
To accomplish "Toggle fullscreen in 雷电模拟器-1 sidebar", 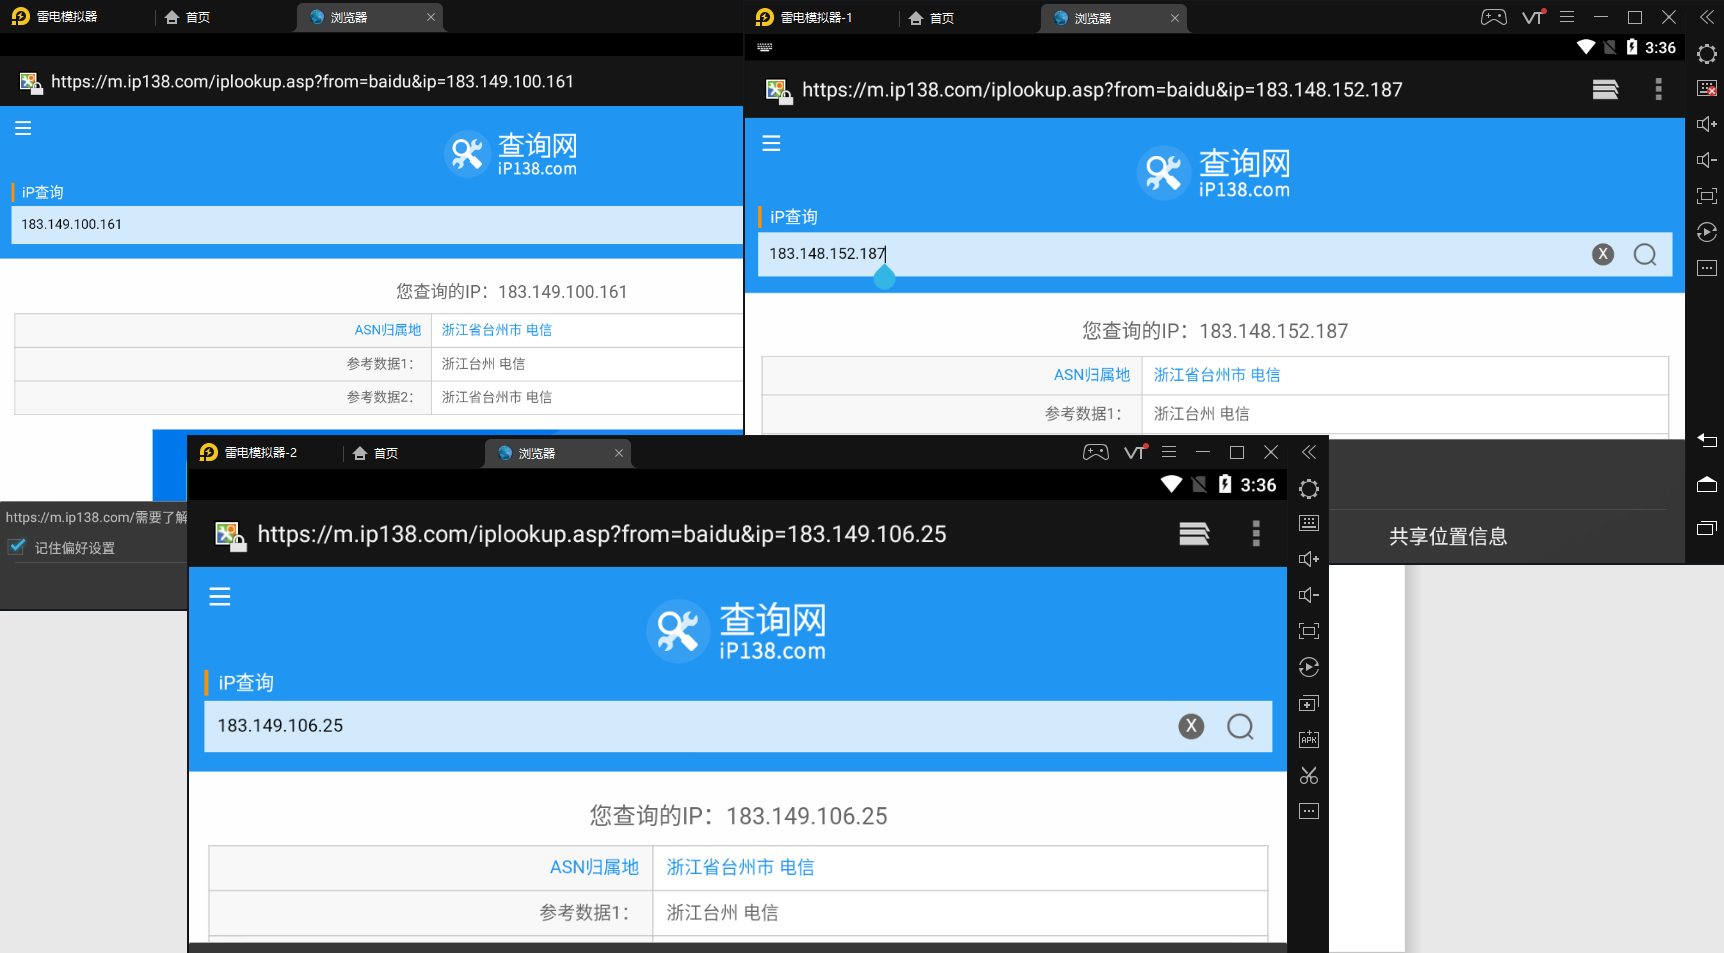I will (1707, 196).
